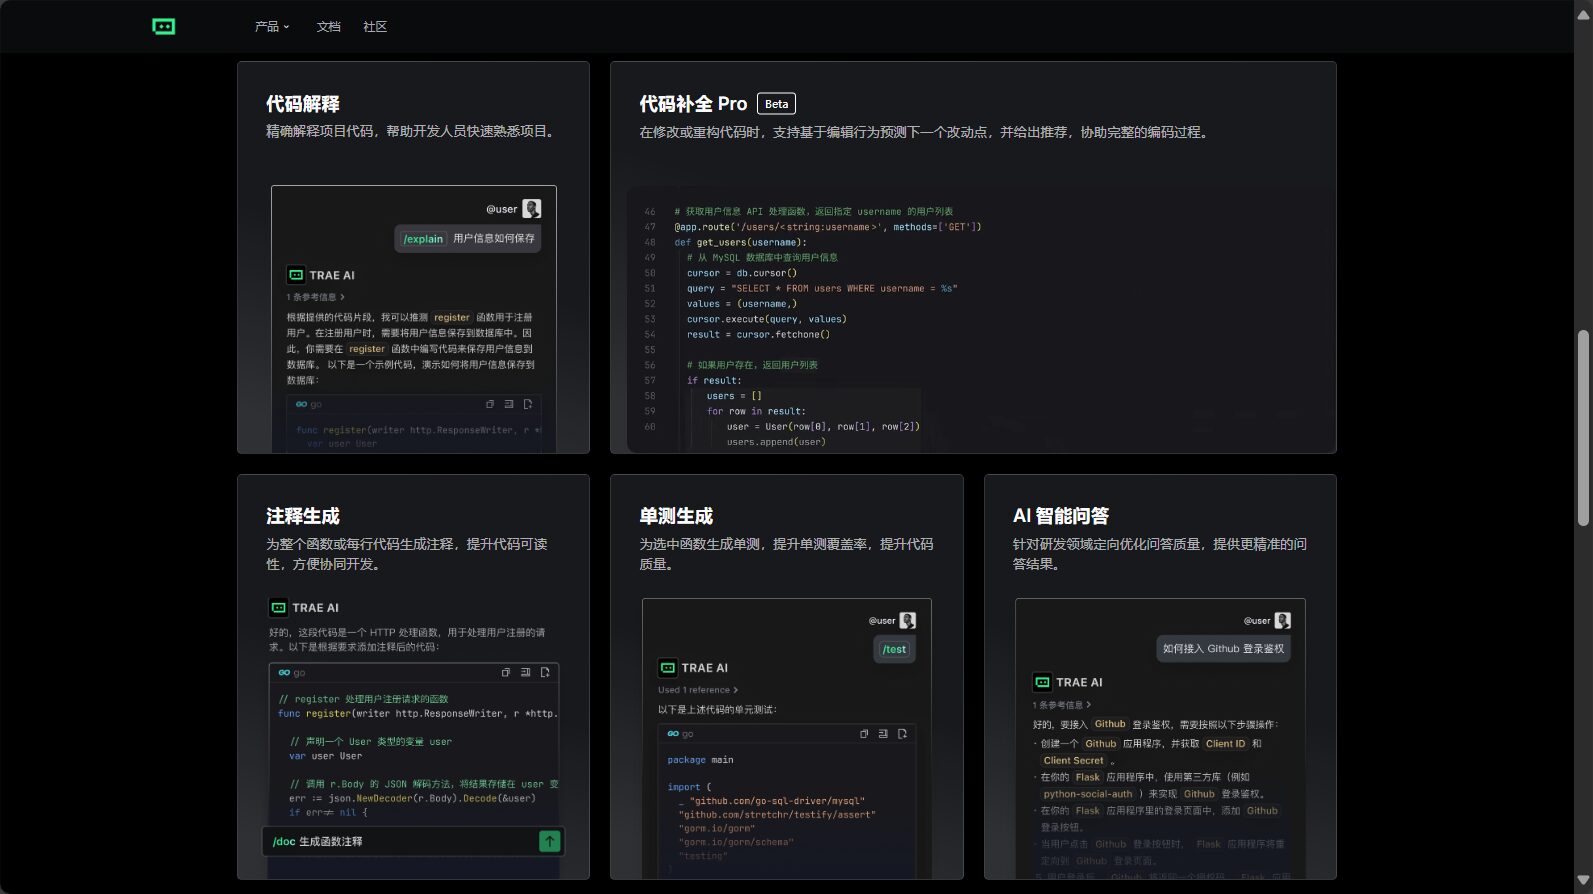This screenshot has width=1593, height=894.
Task: Click the 代码补全 Pro heading
Action: pyautogui.click(x=693, y=104)
